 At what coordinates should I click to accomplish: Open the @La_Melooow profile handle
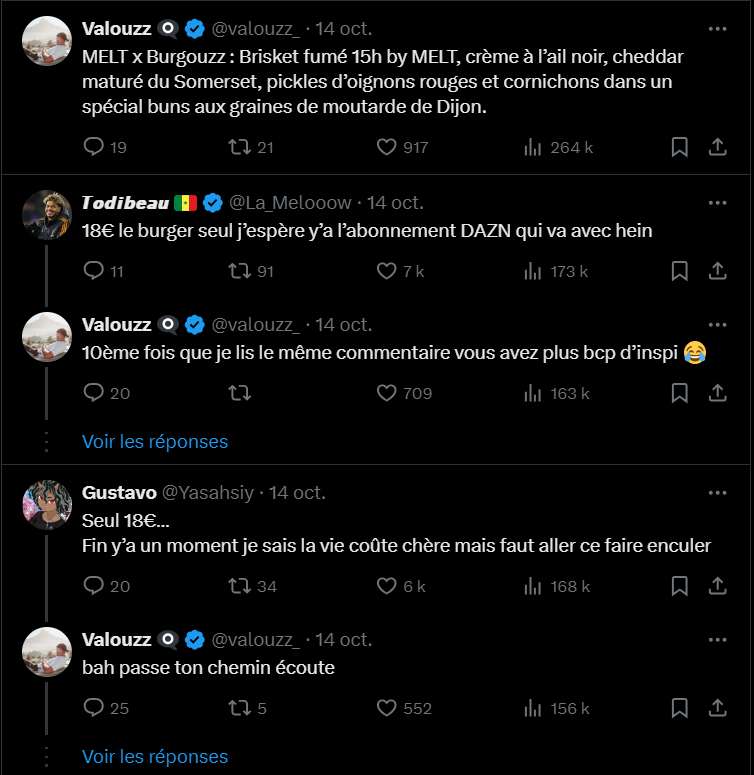(x=293, y=202)
